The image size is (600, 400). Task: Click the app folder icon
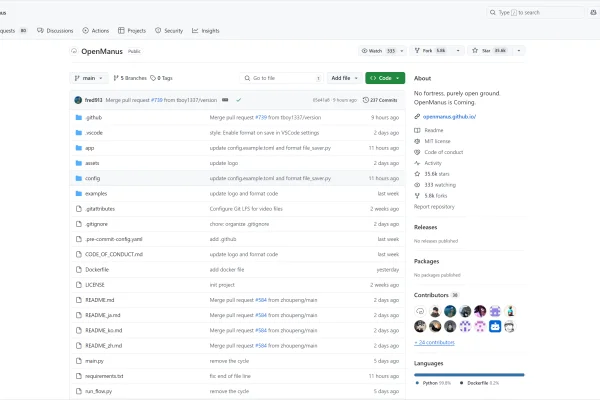pos(79,148)
